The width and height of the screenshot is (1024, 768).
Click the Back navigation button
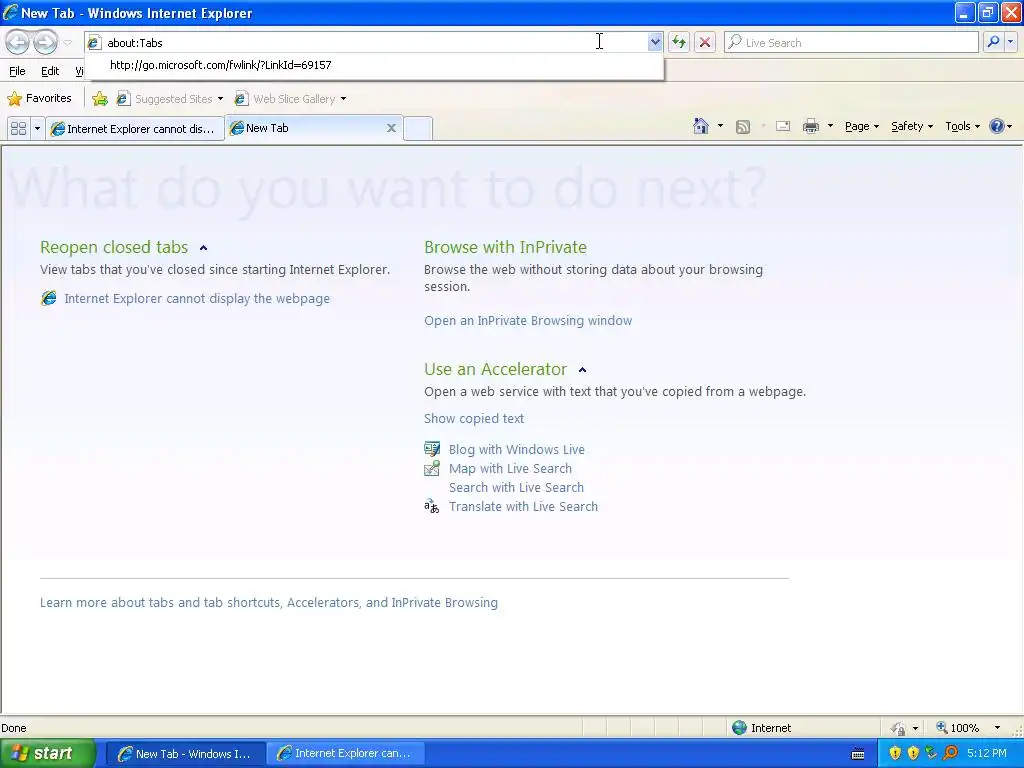(x=18, y=42)
